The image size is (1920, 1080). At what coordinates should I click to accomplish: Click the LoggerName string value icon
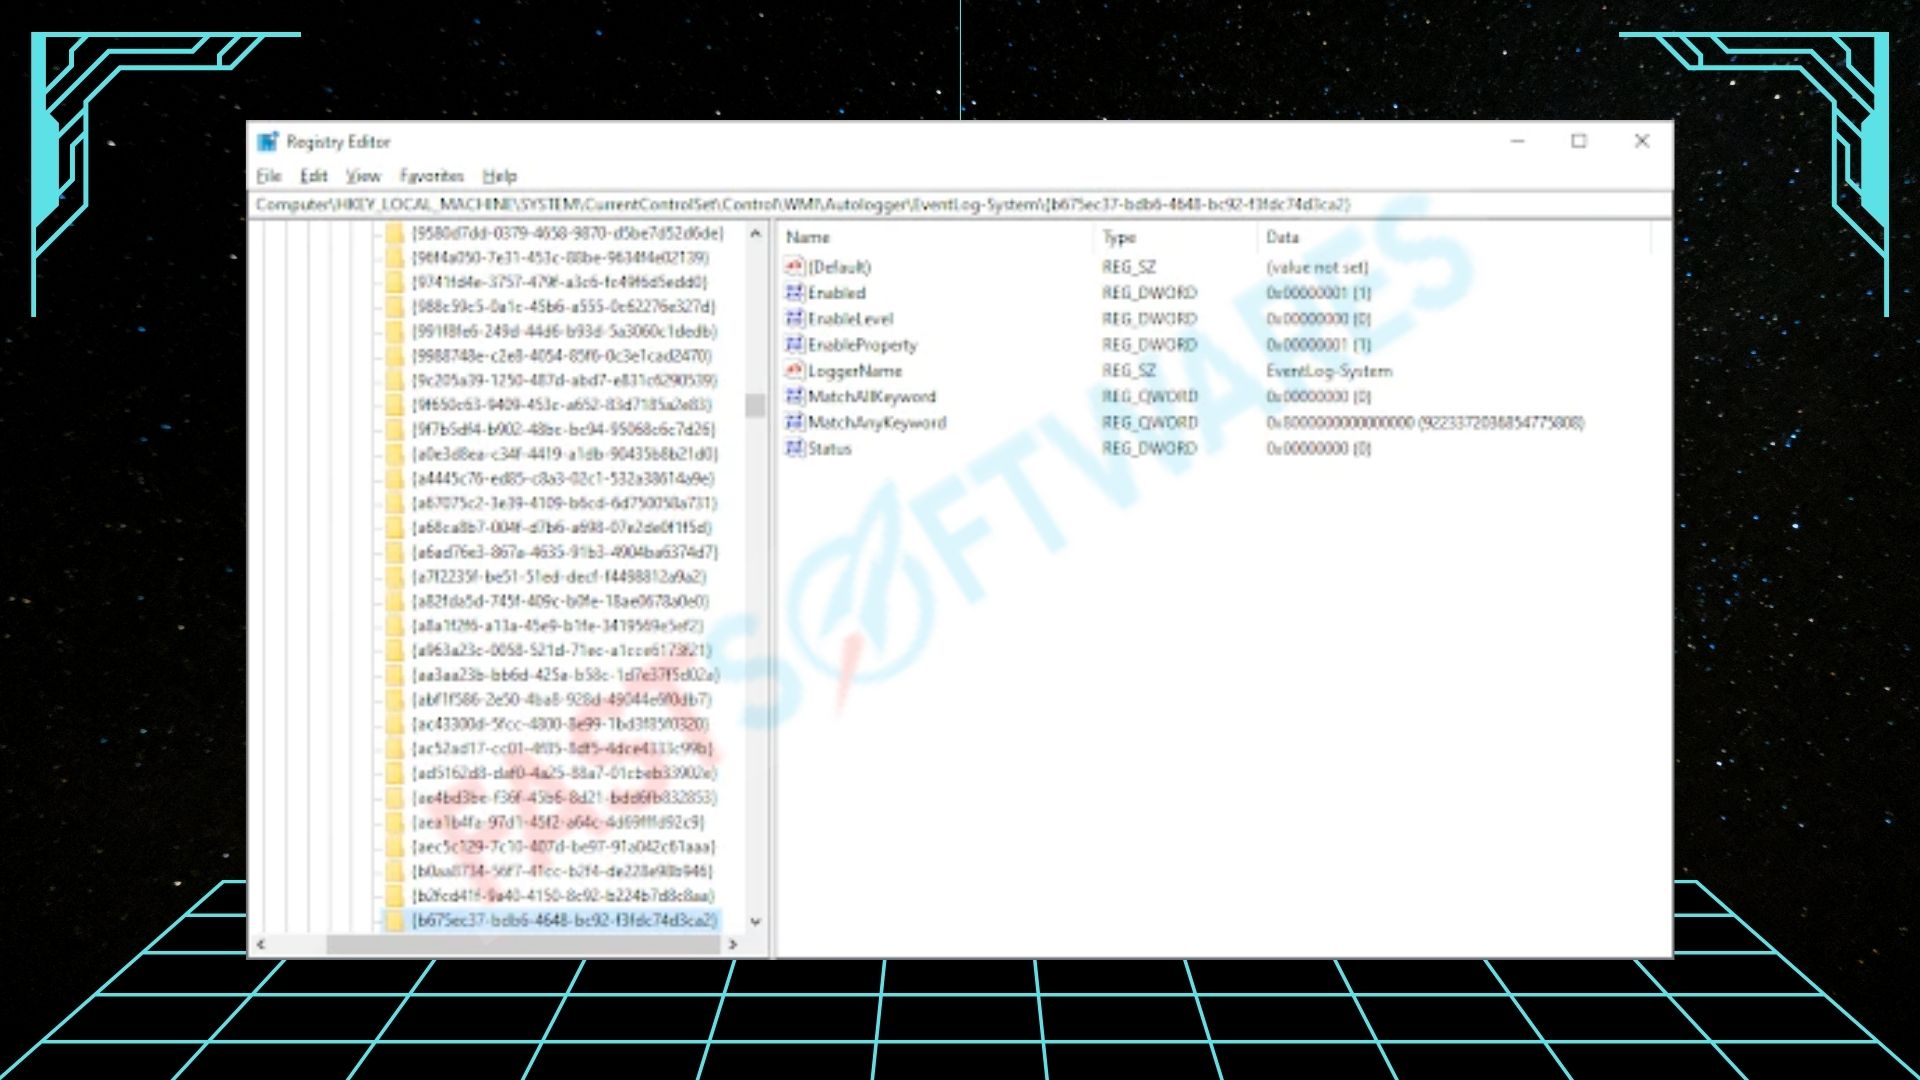point(795,371)
